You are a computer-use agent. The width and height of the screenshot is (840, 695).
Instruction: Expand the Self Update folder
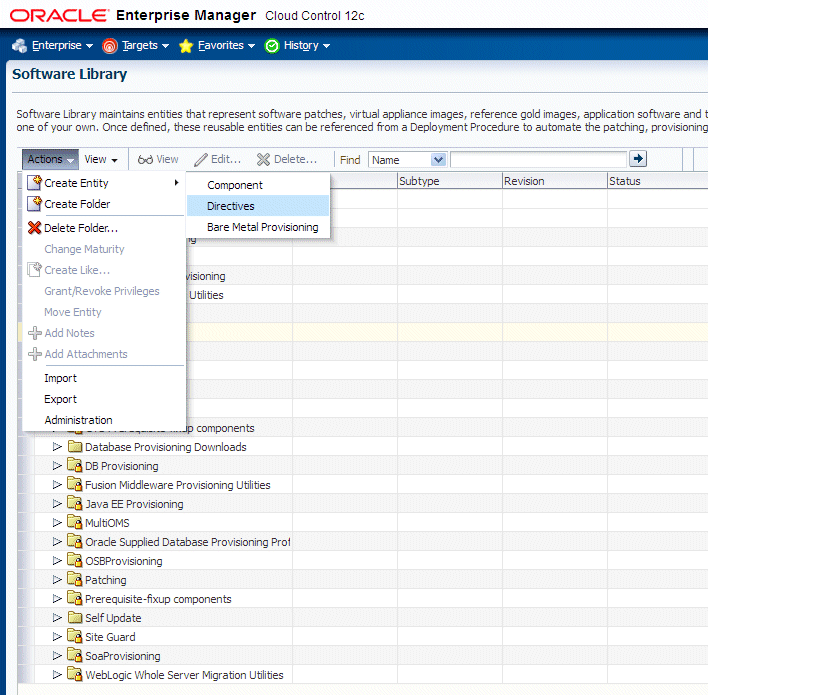coord(57,618)
